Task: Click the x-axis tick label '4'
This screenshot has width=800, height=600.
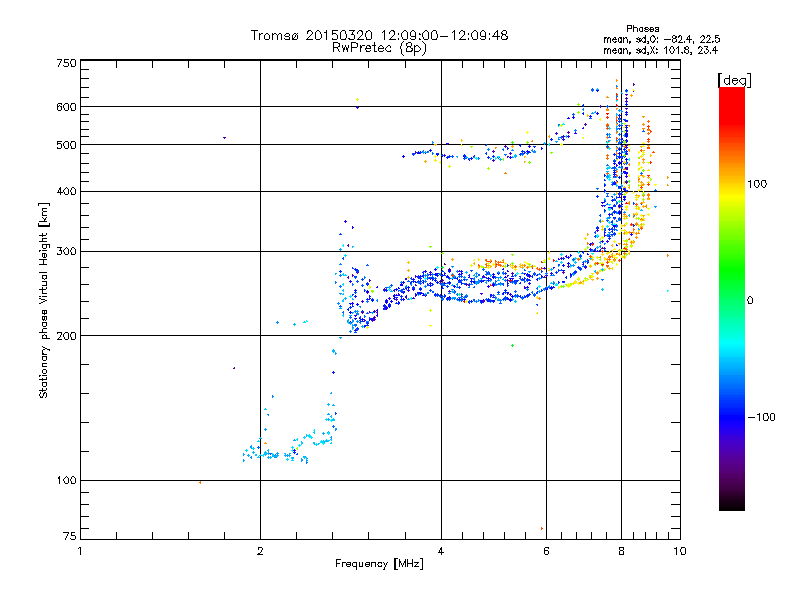Action: point(441,551)
